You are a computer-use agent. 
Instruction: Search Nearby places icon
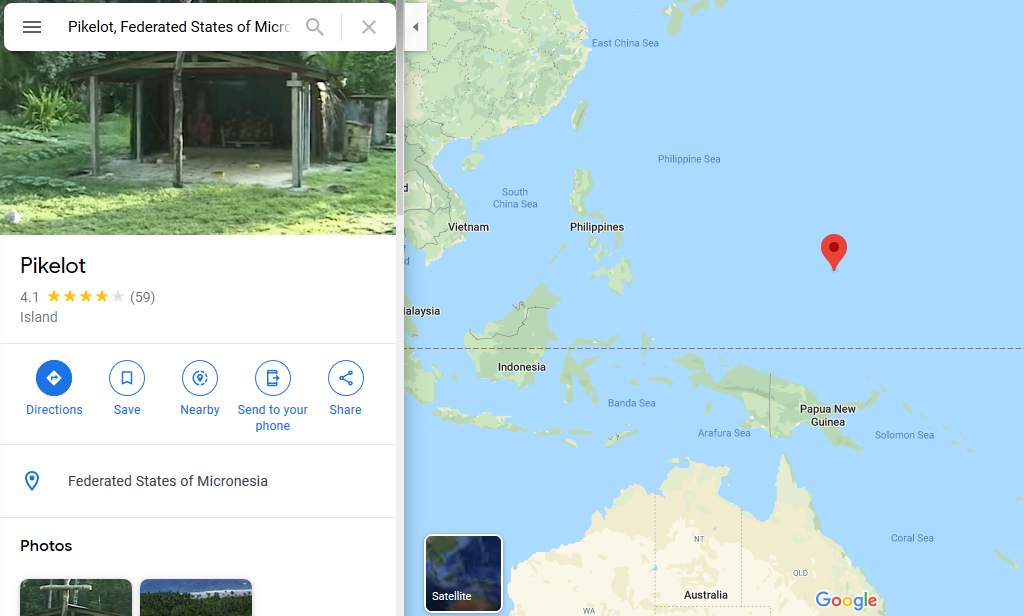click(x=200, y=379)
